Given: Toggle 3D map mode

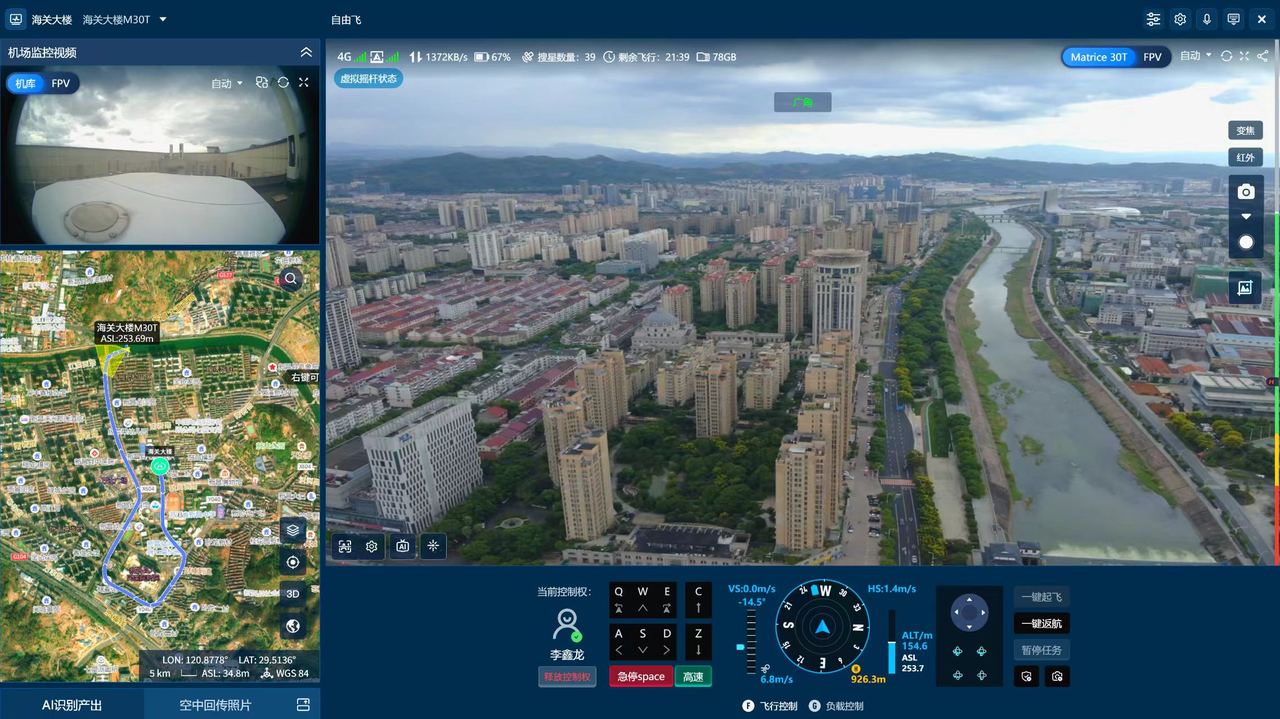Looking at the screenshot, I should 293,593.
